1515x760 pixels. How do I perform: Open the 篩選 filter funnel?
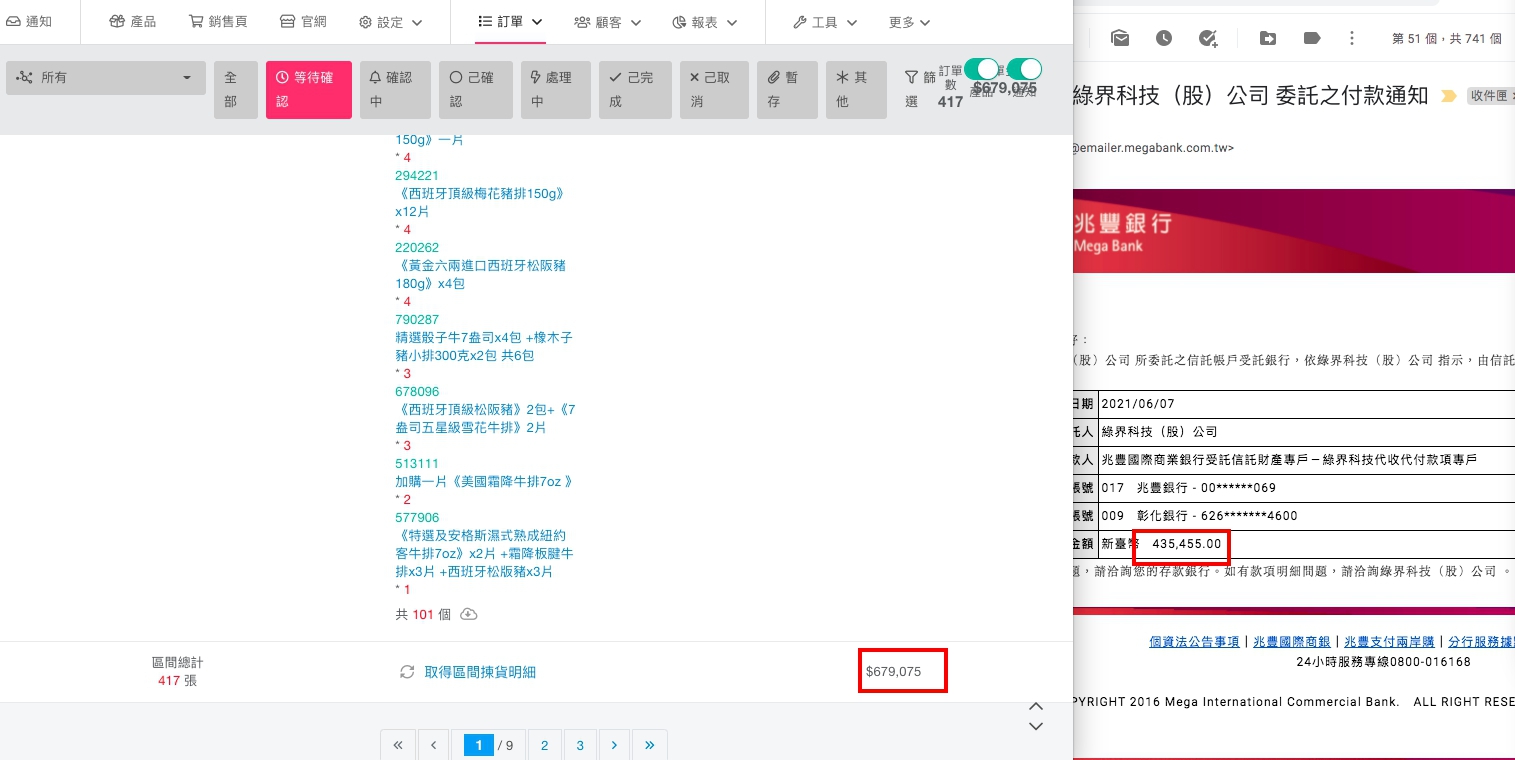[920, 89]
